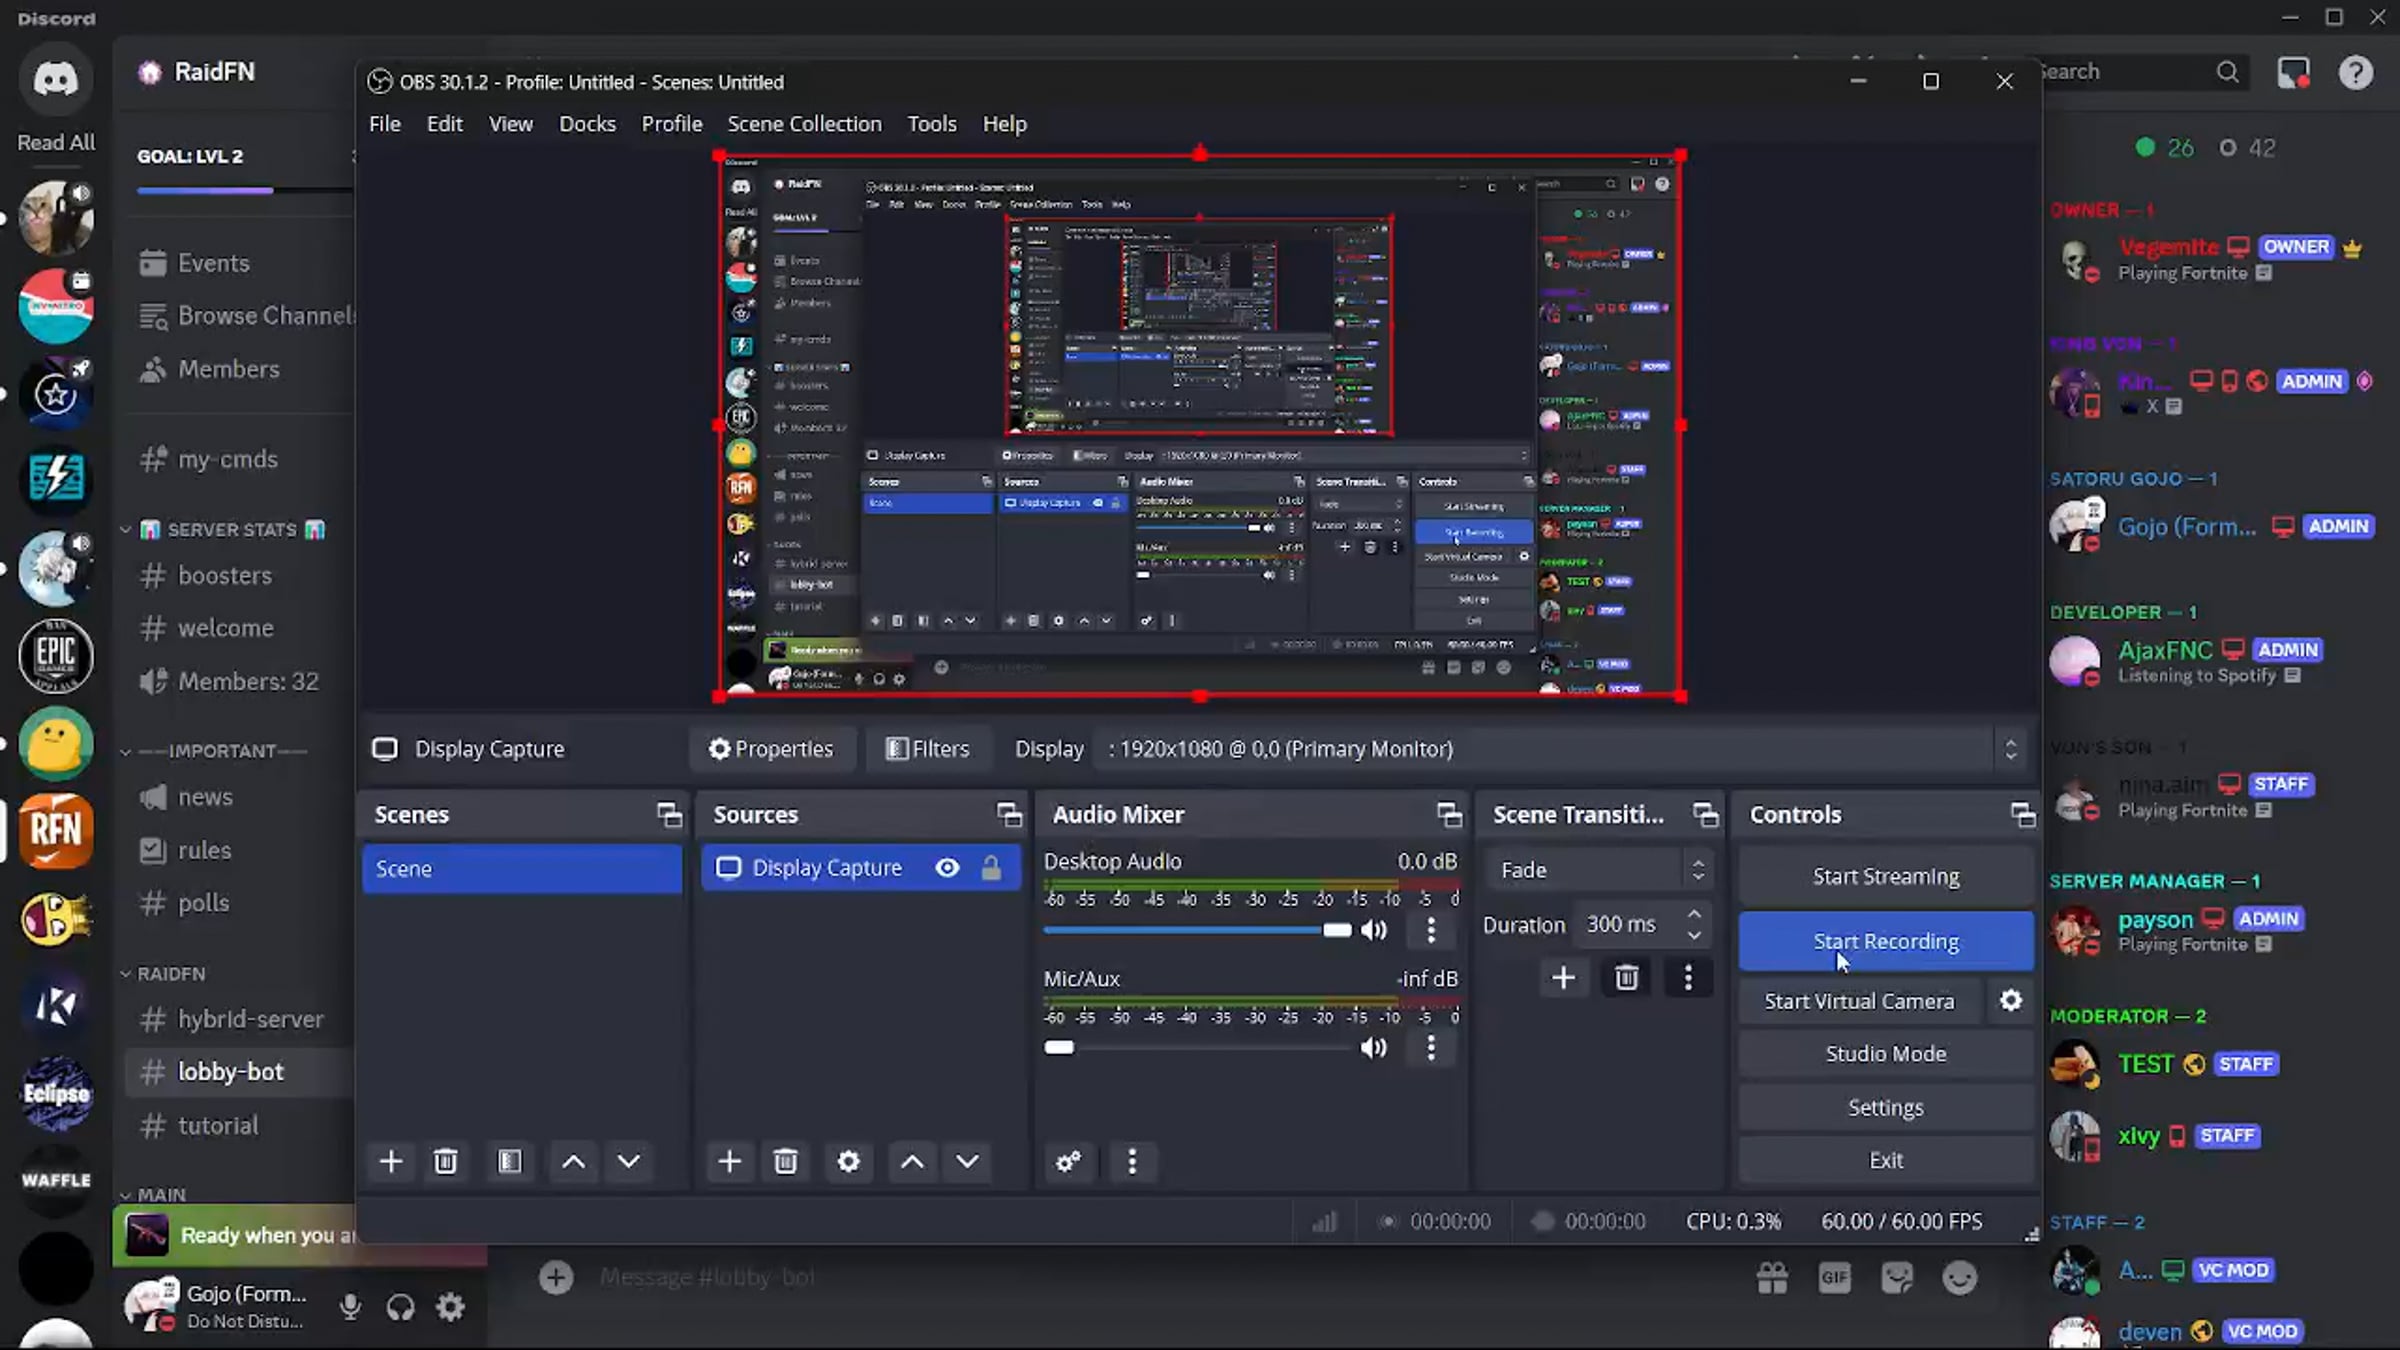Open the Fade transition dropdown
Image resolution: width=2400 pixels, height=1350 pixels.
(1598, 870)
